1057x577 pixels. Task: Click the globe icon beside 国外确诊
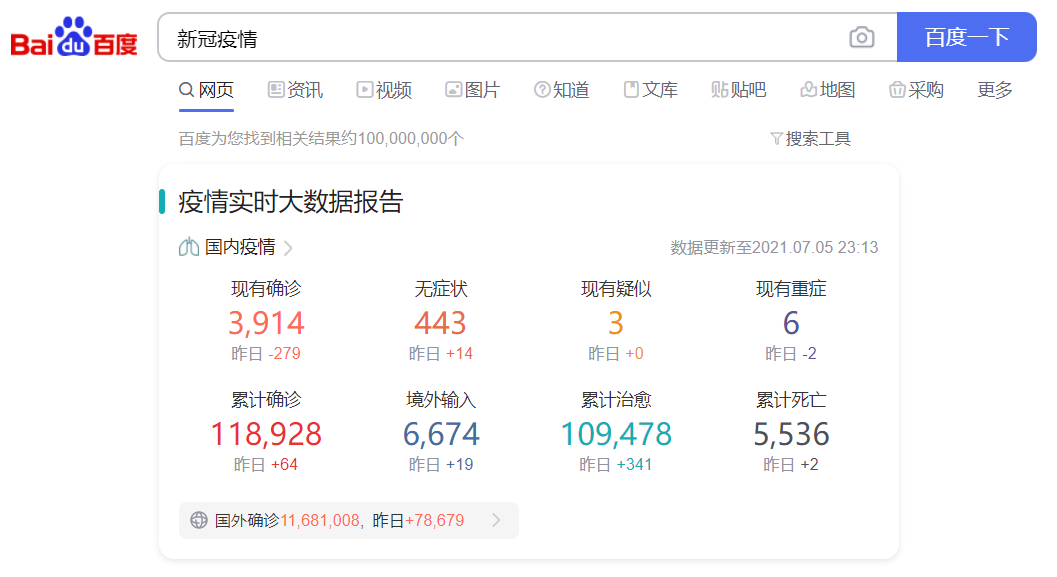199,520
